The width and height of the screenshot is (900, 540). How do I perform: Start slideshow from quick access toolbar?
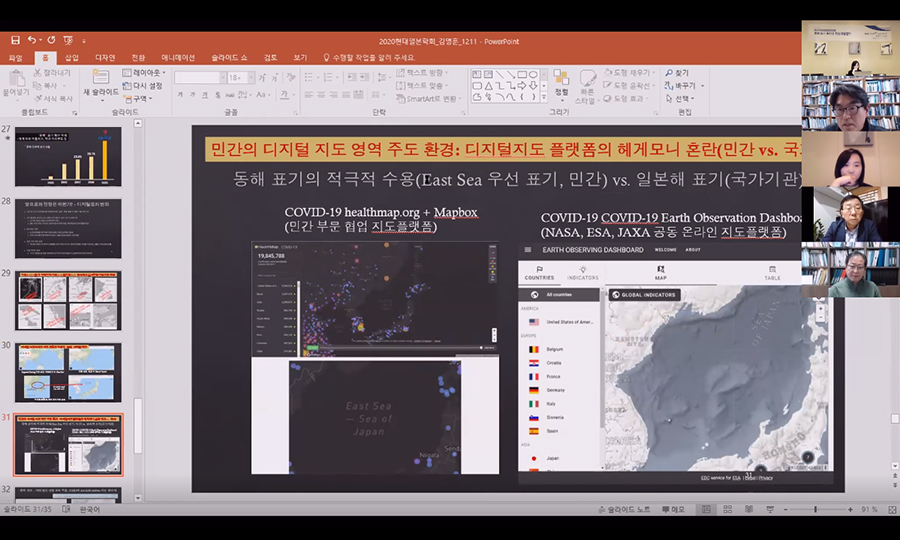tap(68, 40)
